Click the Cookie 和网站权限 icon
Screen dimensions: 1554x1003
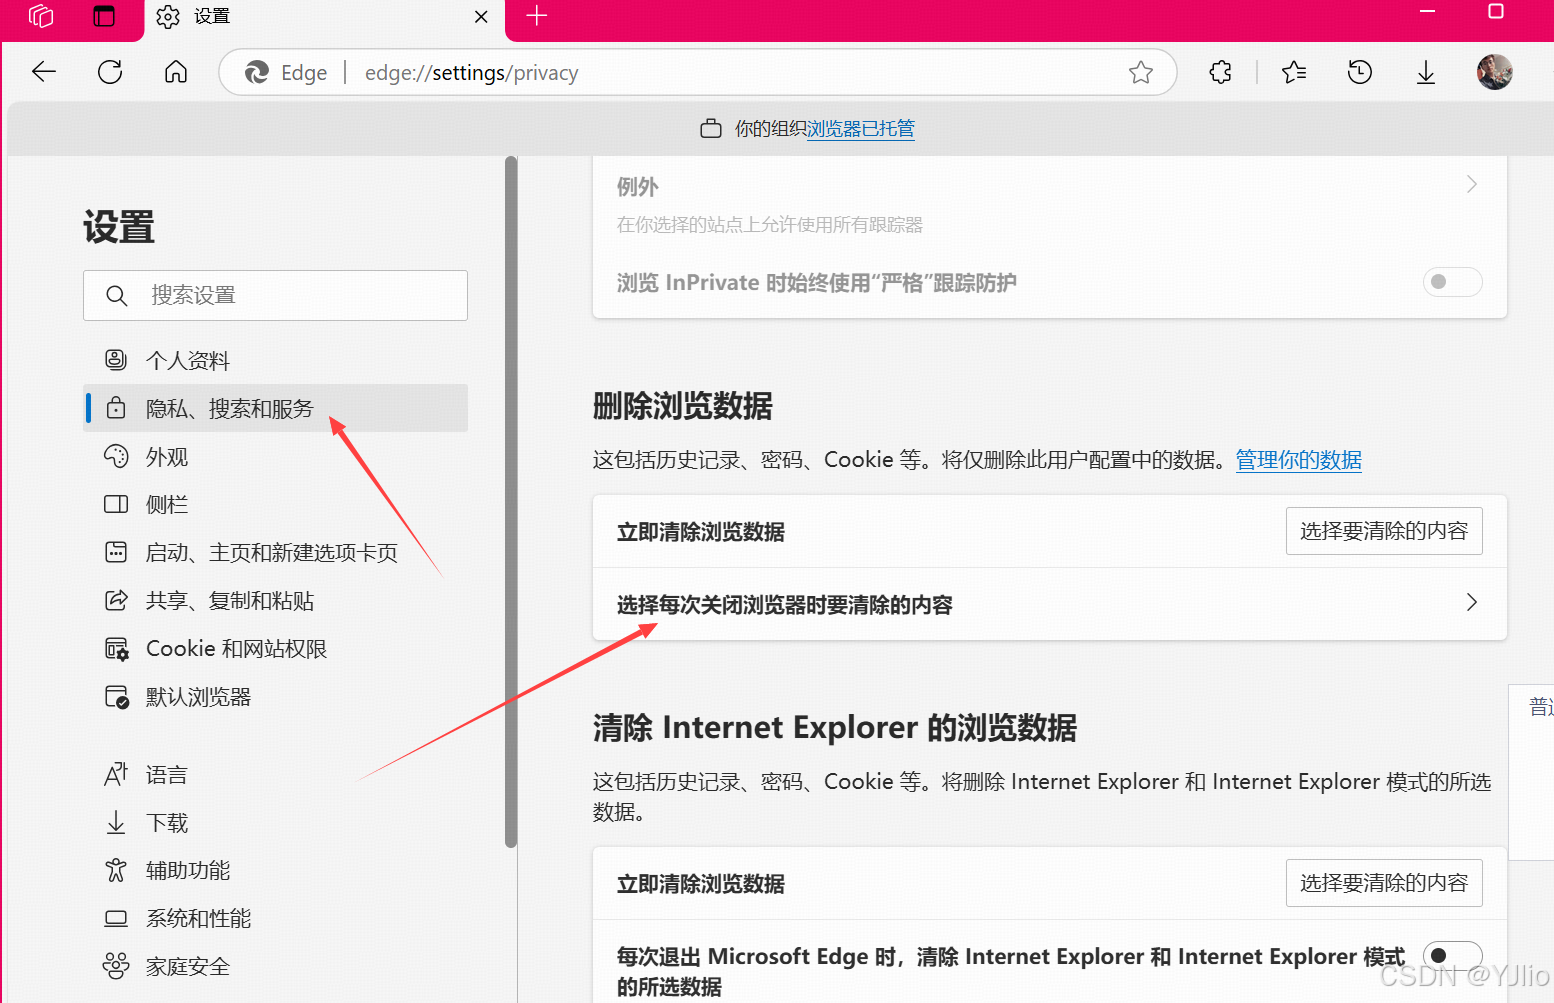[x=116, y=649]
